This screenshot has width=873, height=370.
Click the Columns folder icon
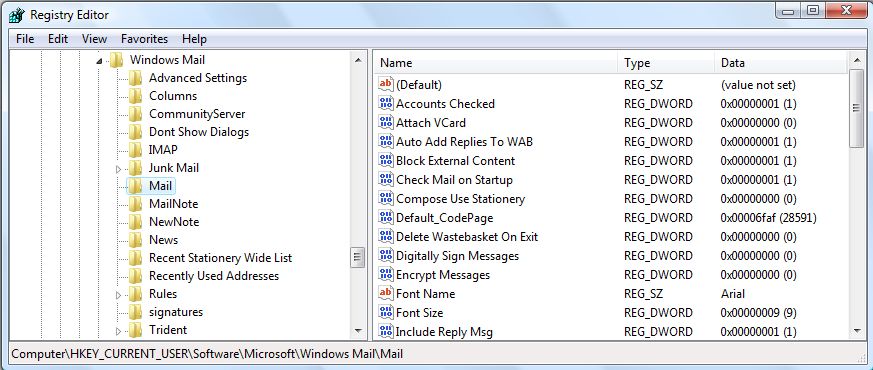click(135, 96)
